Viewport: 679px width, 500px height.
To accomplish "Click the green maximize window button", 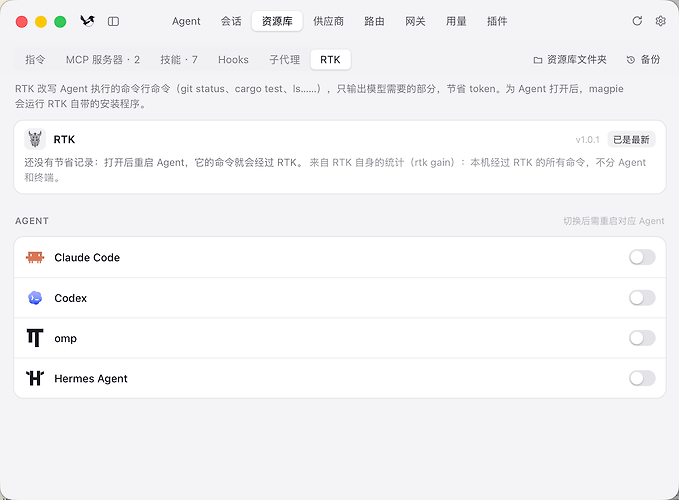I will 60,21.
